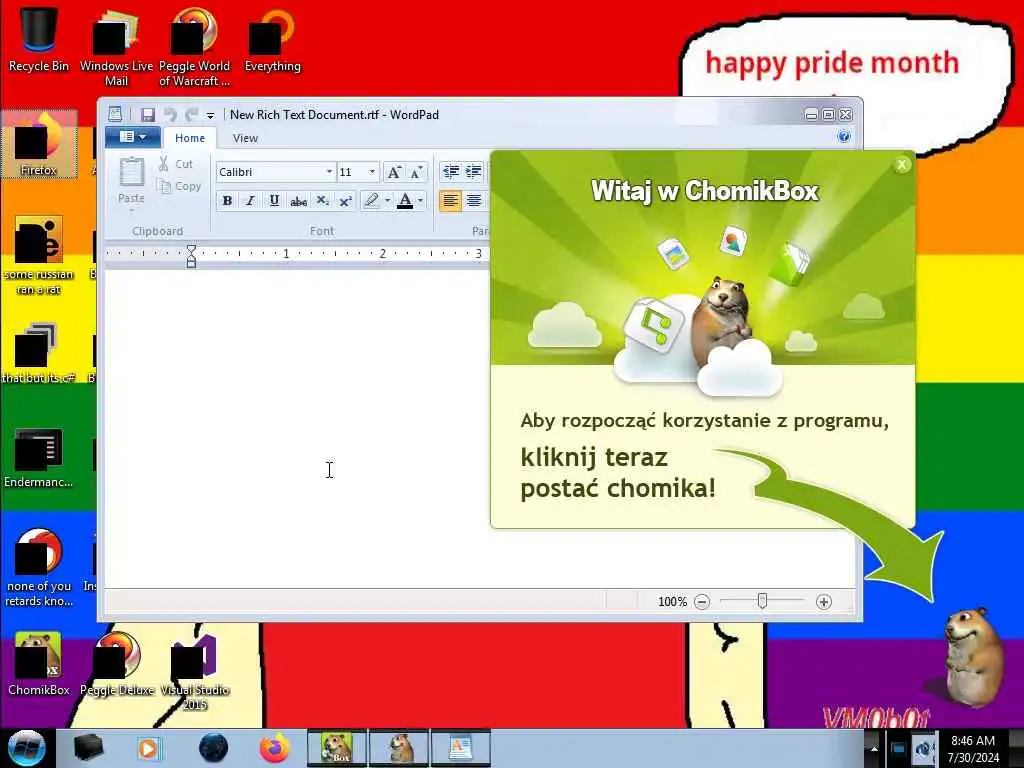
Task: Click the zoom out minus button
Action: pyautogui.click(x=701, y=601)
